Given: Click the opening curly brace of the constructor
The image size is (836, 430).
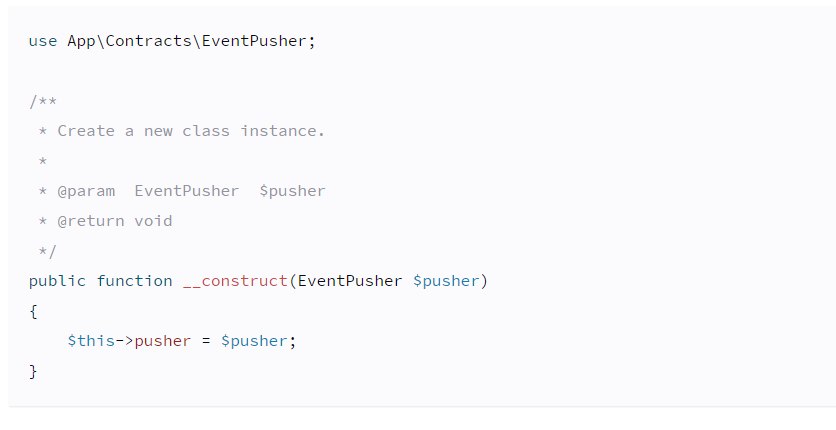Looking at the screenshot, I should [33, 311].
